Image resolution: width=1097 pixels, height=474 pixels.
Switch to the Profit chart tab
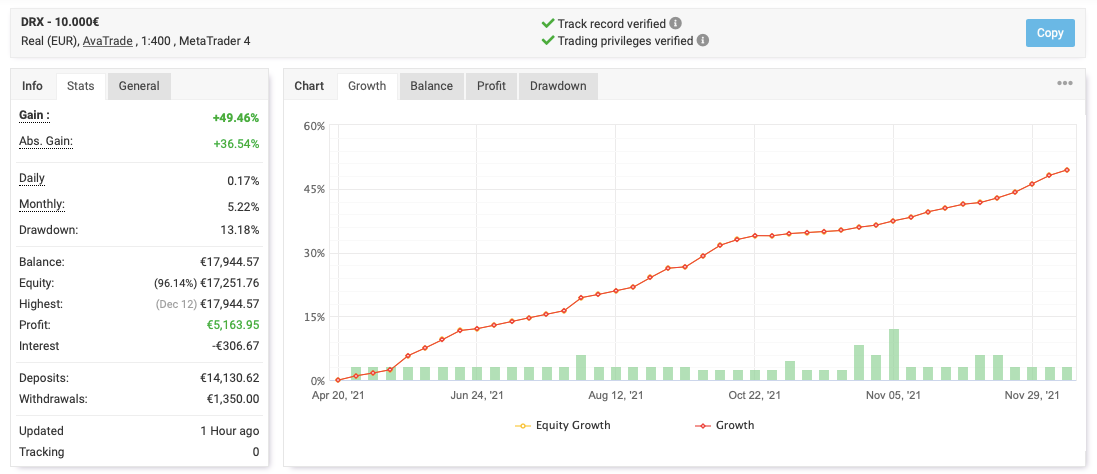click(x=491, y=86)
